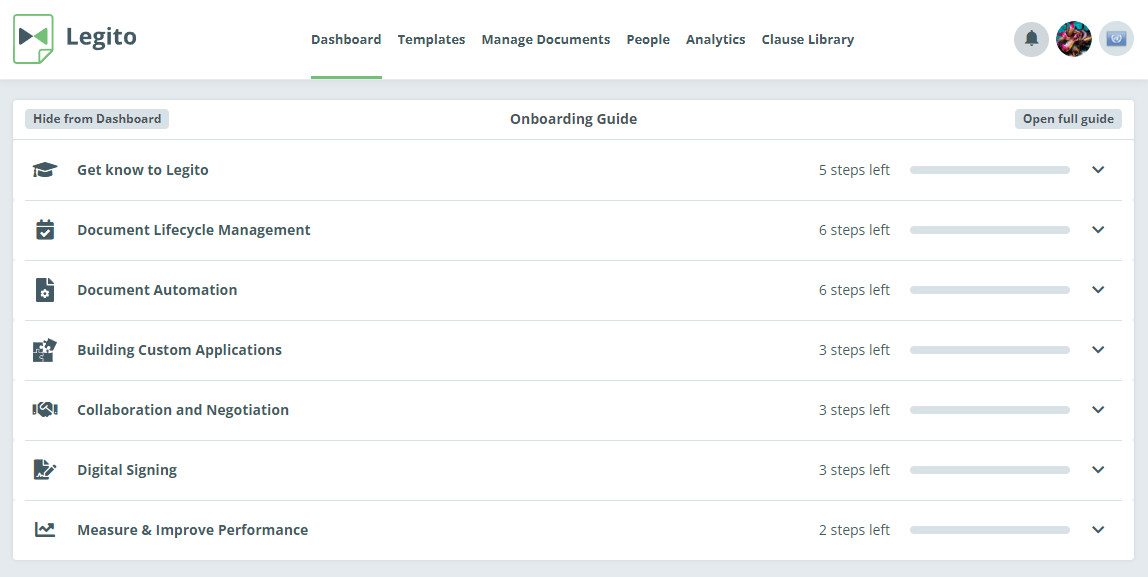
Task: Click the graduation cap icon
Action: (x=45, y=170)
